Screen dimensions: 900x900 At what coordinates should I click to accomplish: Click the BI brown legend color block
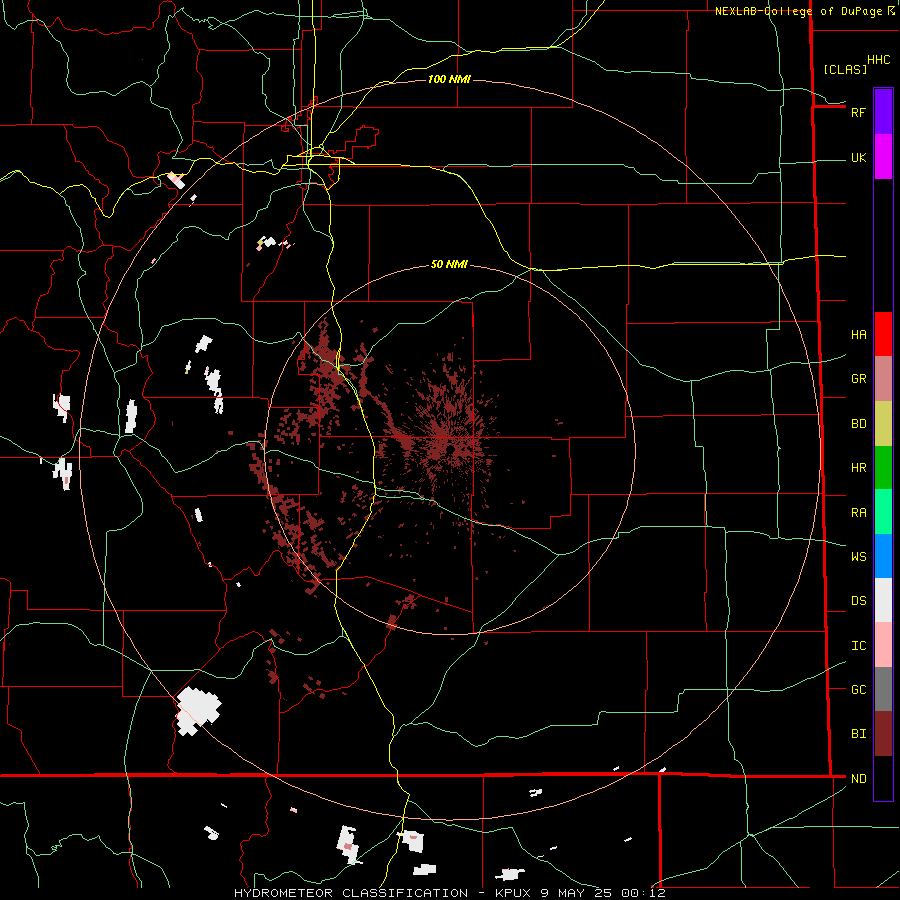point(883,734)
